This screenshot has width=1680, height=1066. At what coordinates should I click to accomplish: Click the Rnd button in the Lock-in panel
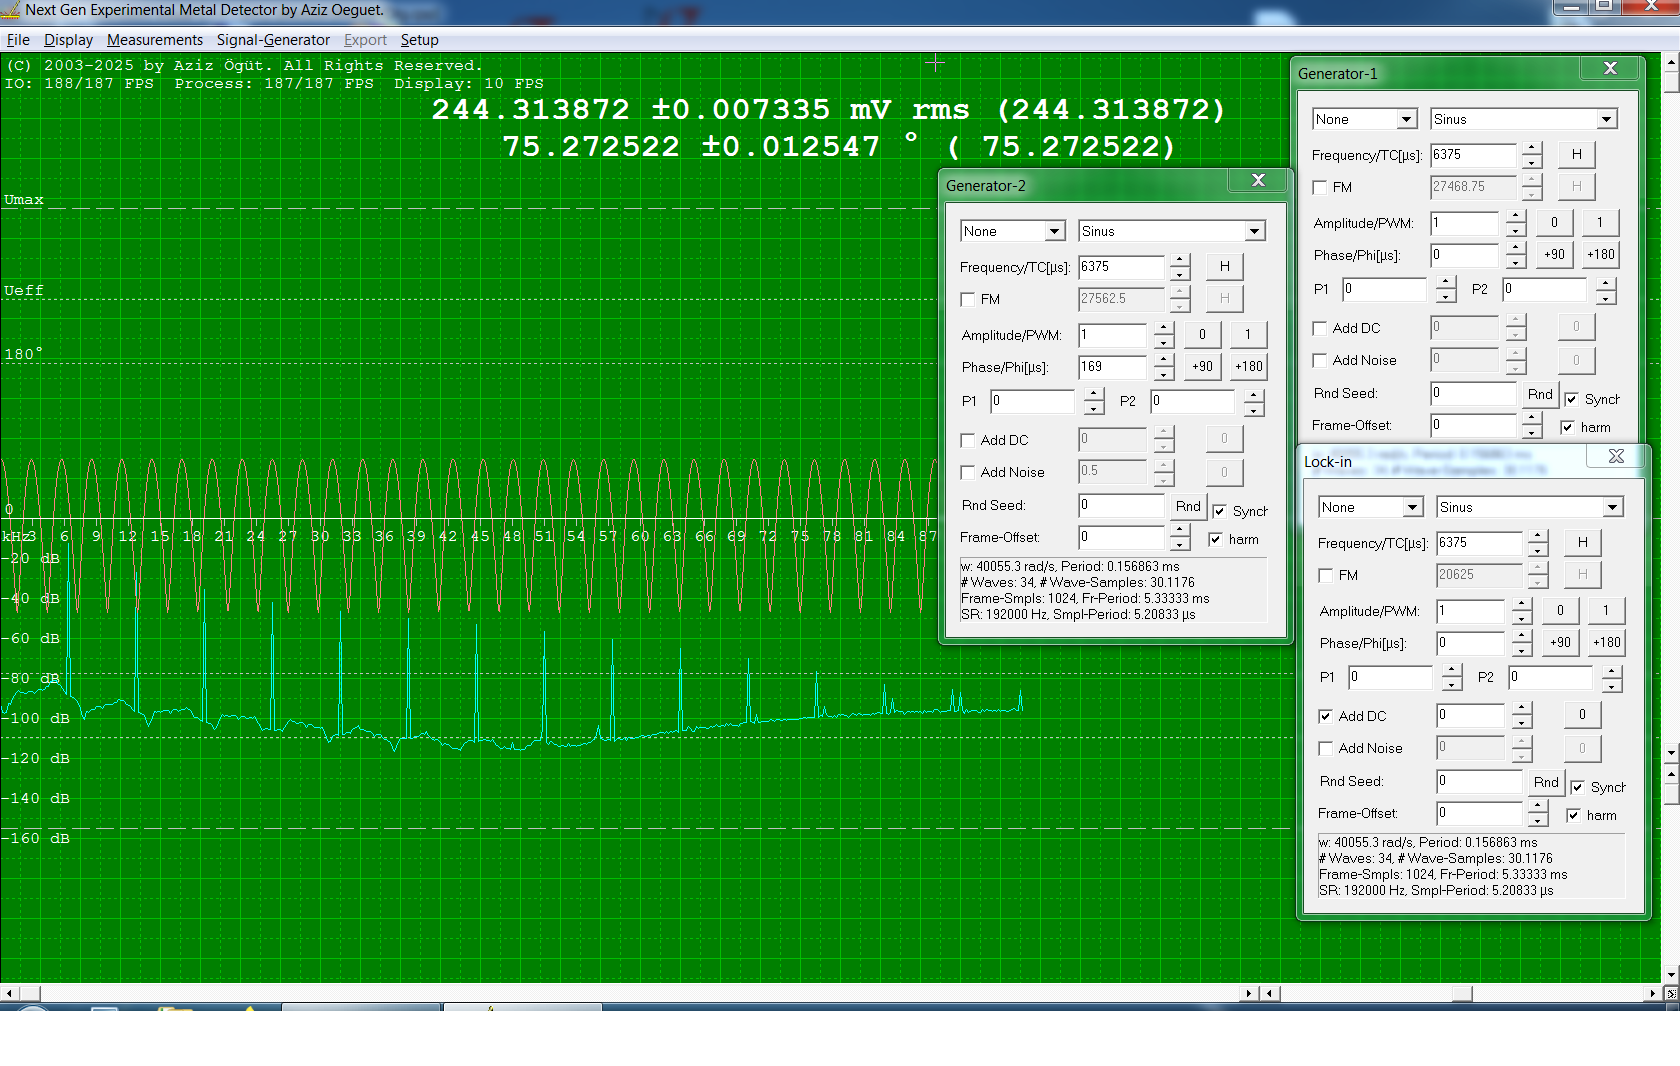1545,781
